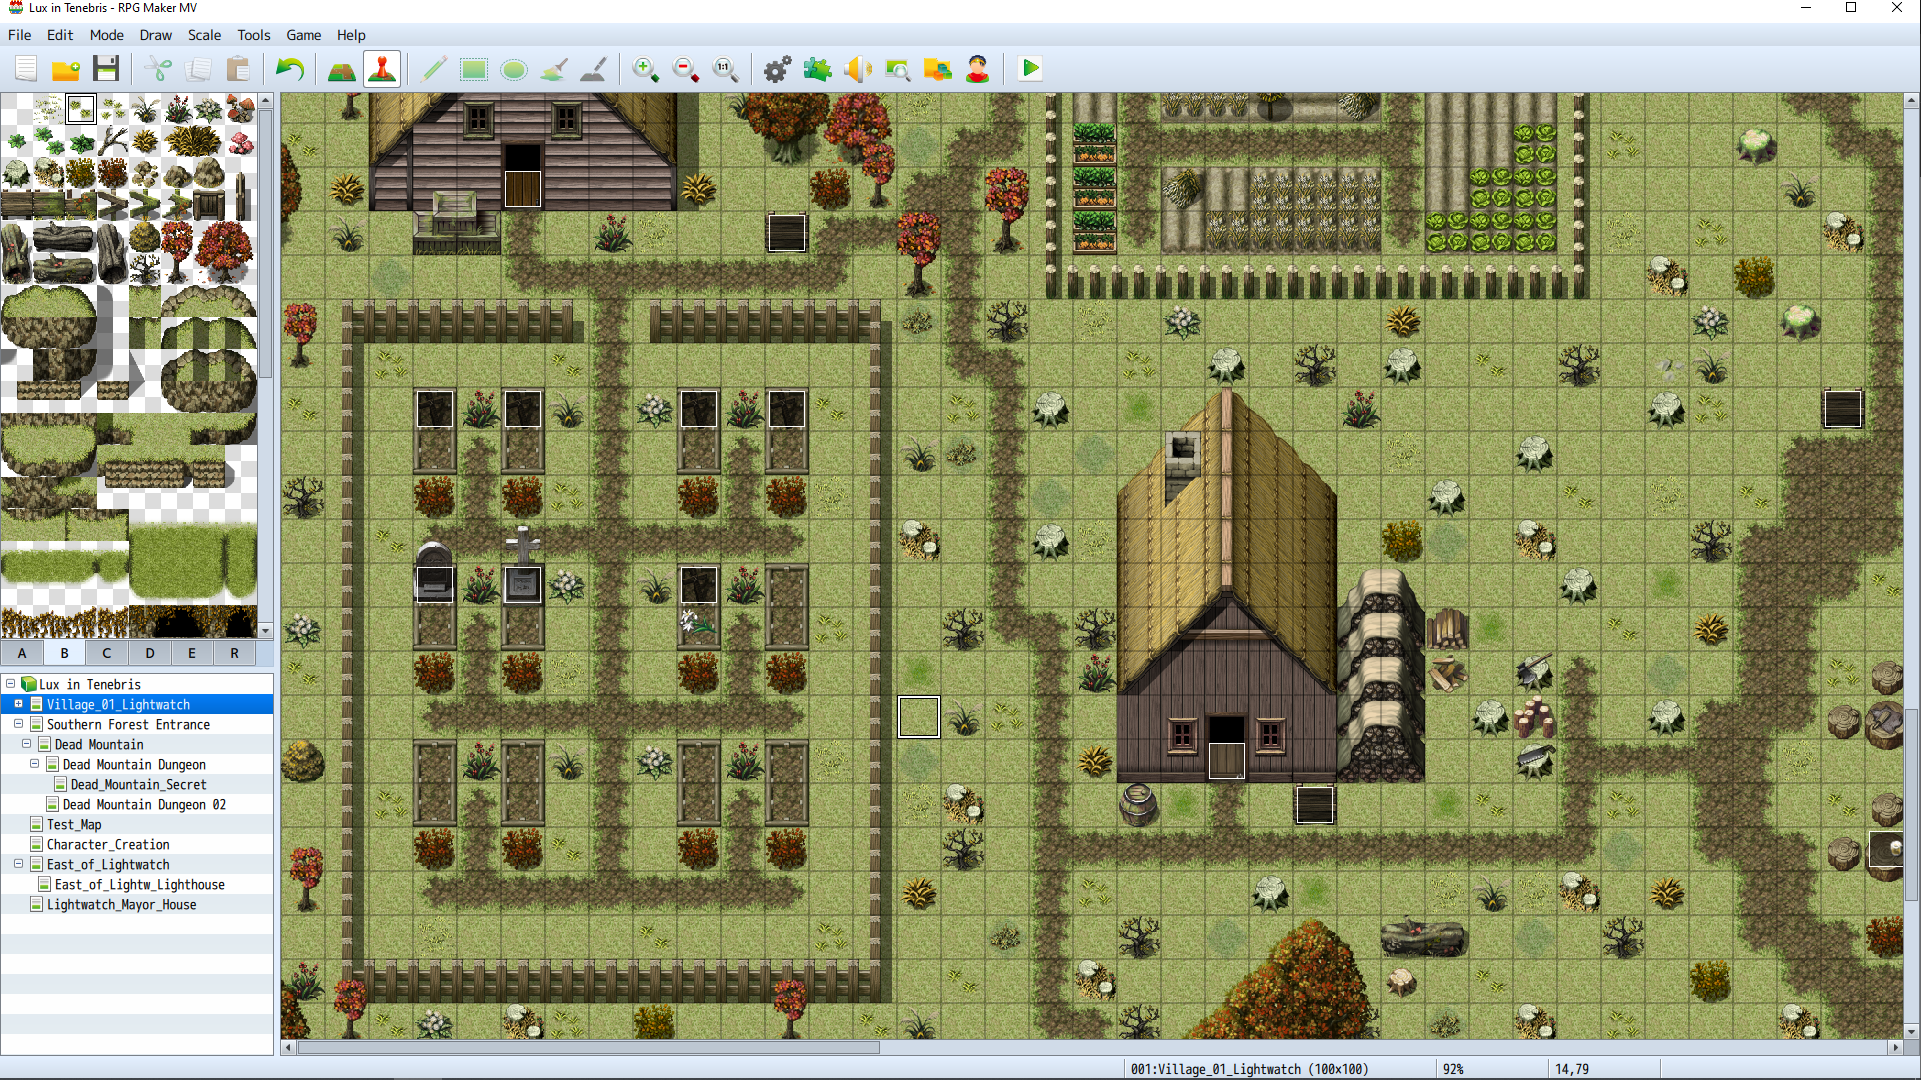Screen dimensions: 1921x1080
Task: Select the Dead Mountain map
Action: coord(99,745)
